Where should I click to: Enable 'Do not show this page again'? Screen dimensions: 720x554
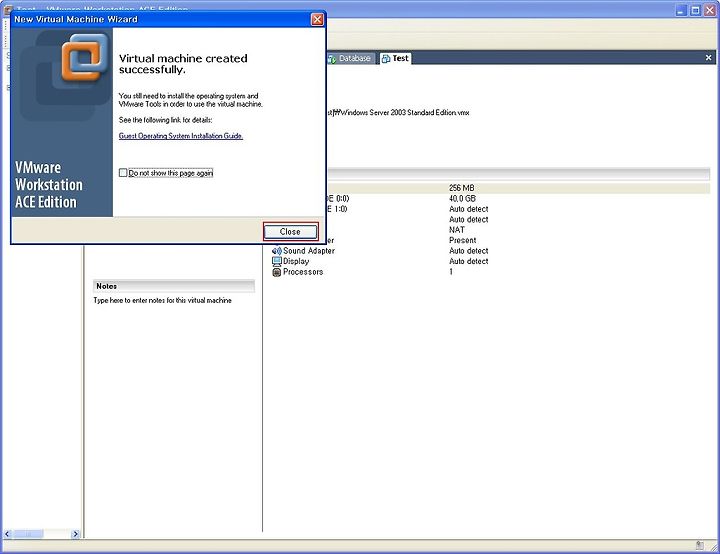(x=123, y=173)
